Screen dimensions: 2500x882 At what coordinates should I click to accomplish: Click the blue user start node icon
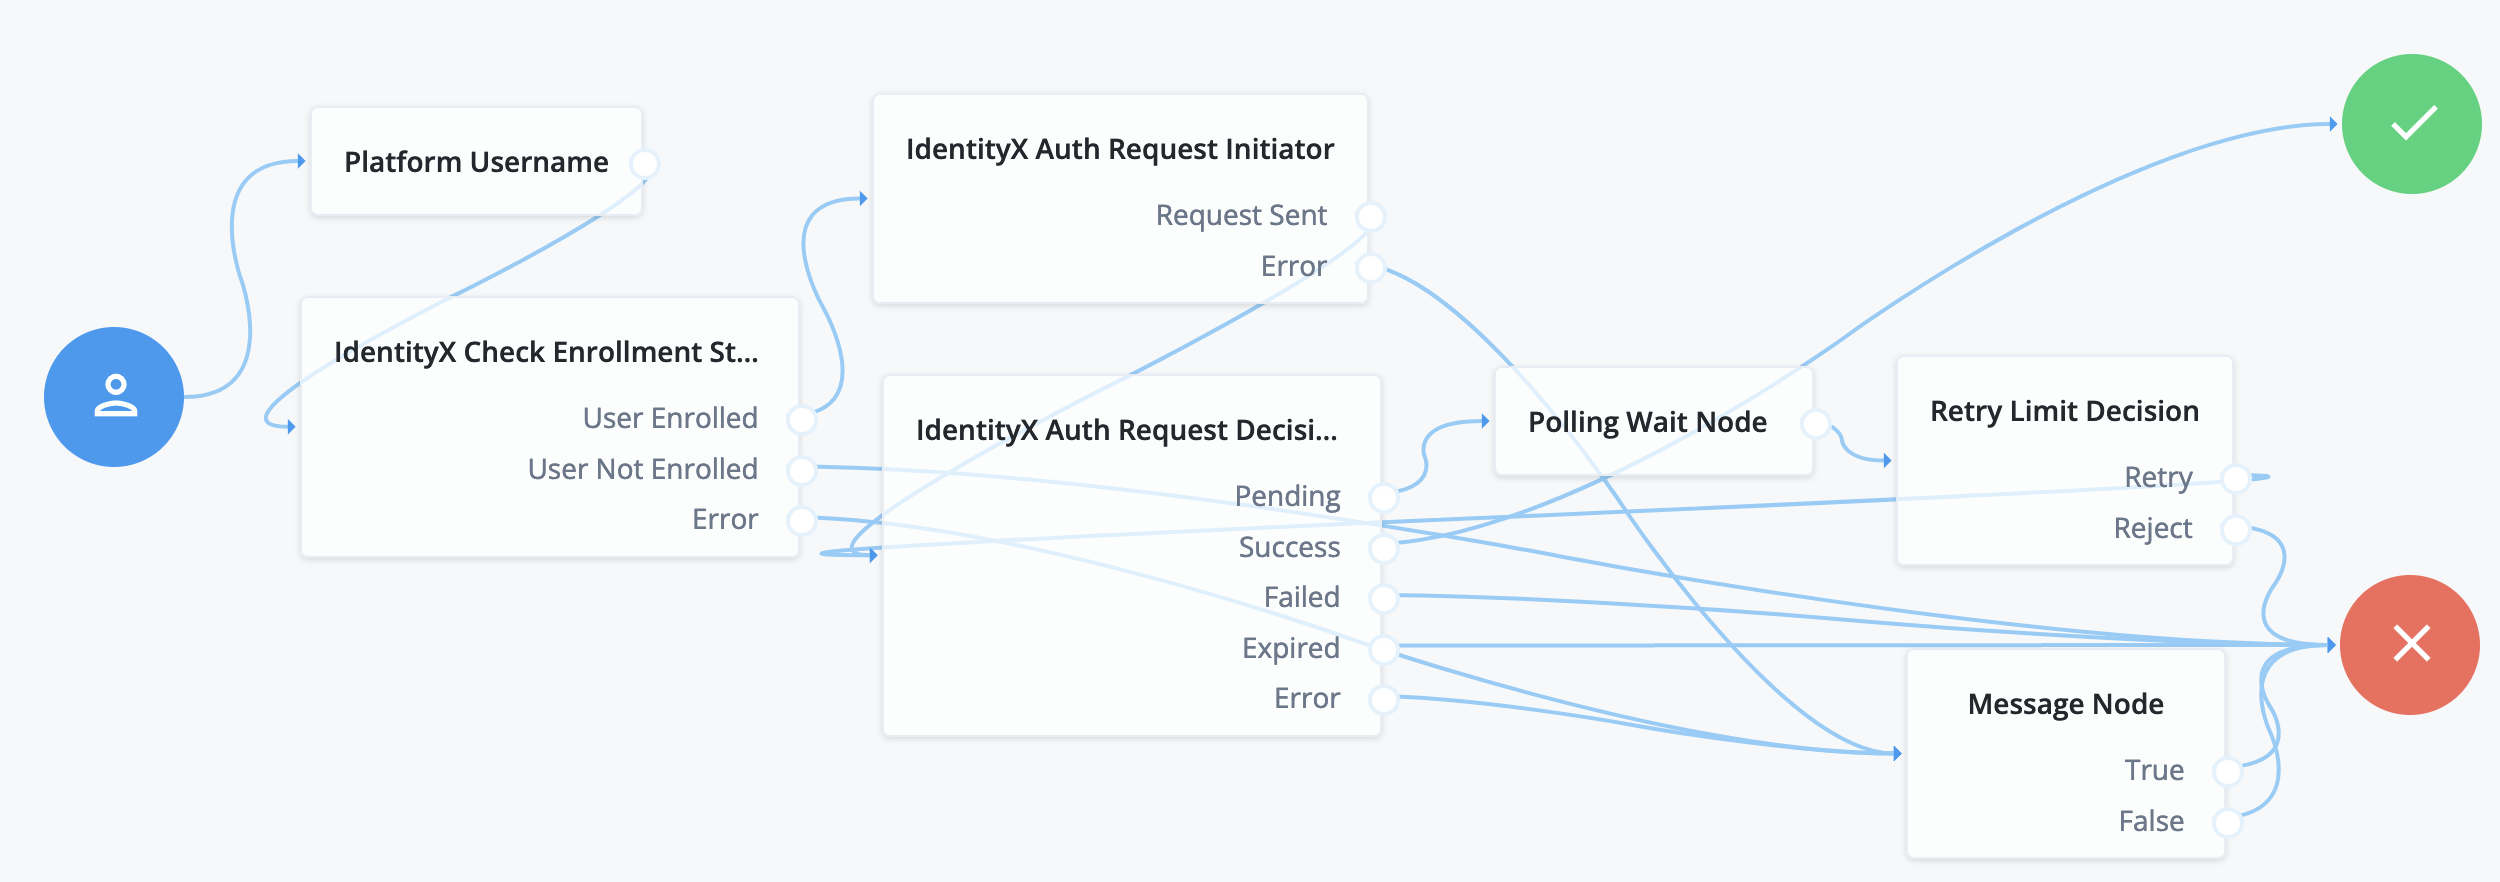(x=114, y=397)
